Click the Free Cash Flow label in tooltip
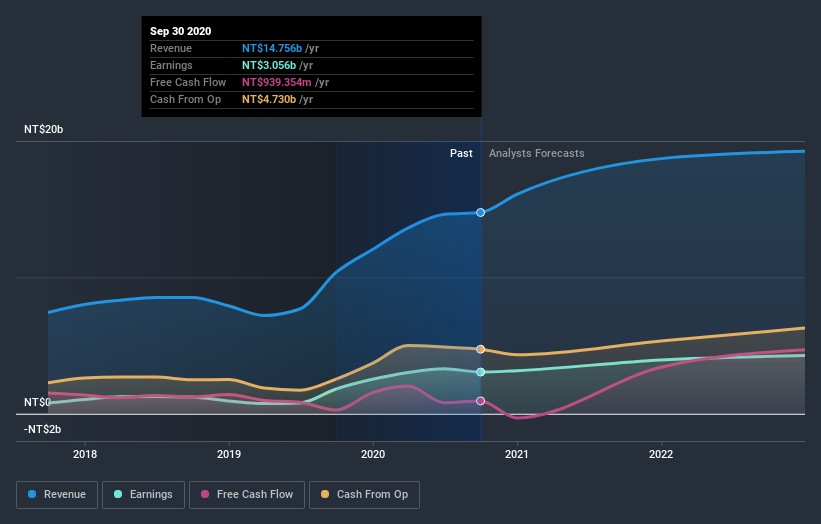The image size is (821, 524). 188,82
